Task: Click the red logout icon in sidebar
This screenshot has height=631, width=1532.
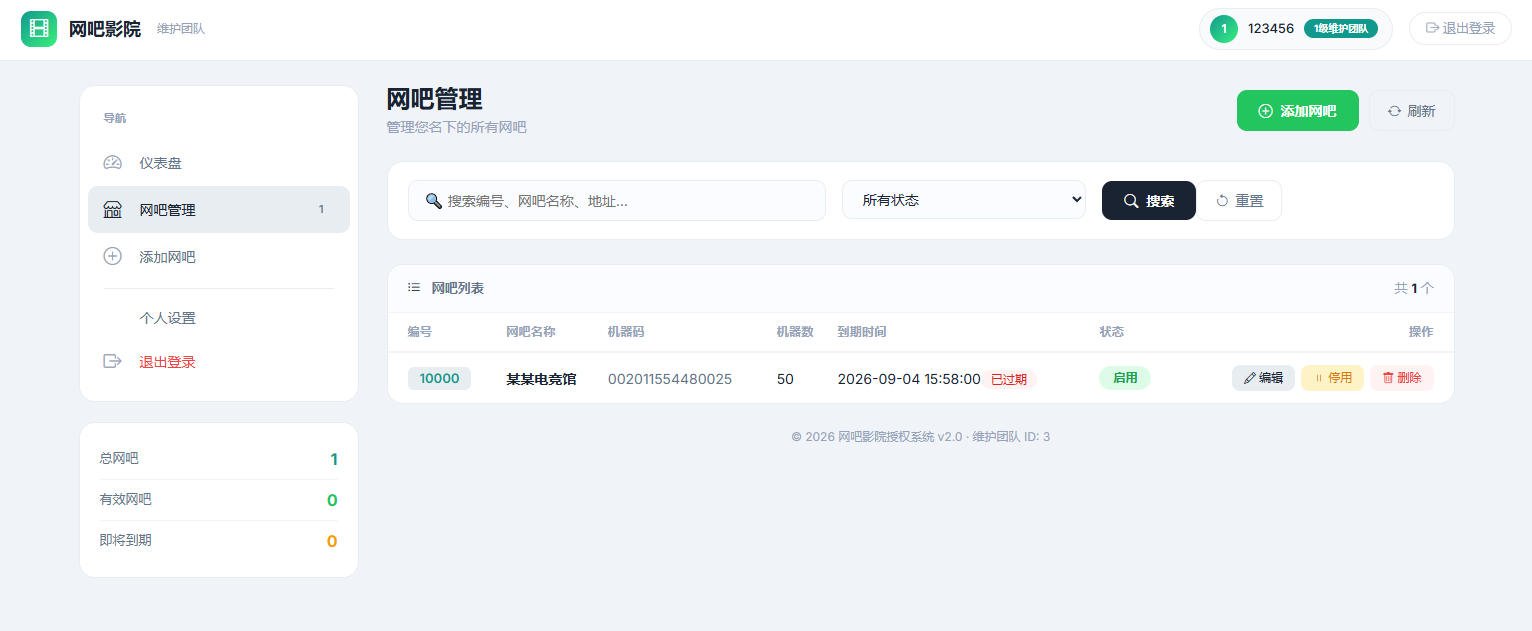Action: point(113,361)
